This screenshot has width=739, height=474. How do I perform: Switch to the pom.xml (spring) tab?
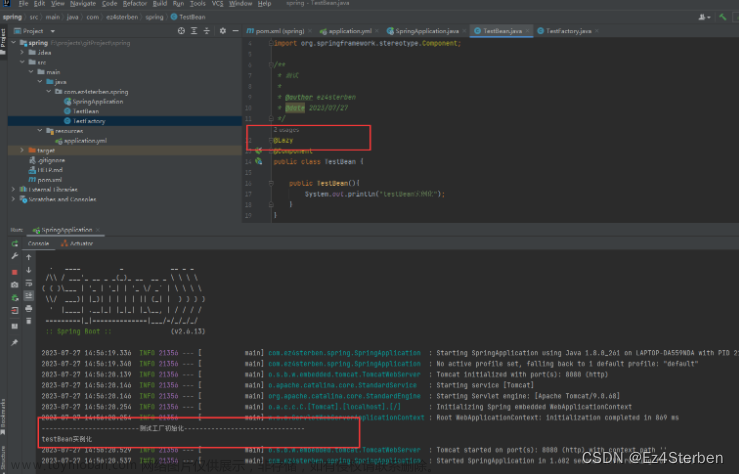tap(276, 31)
